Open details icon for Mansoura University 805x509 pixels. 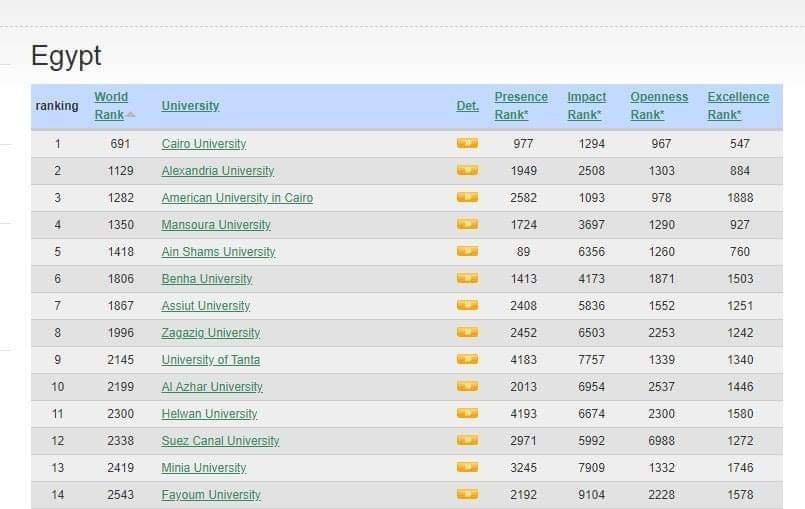click(x=467, y=224)
